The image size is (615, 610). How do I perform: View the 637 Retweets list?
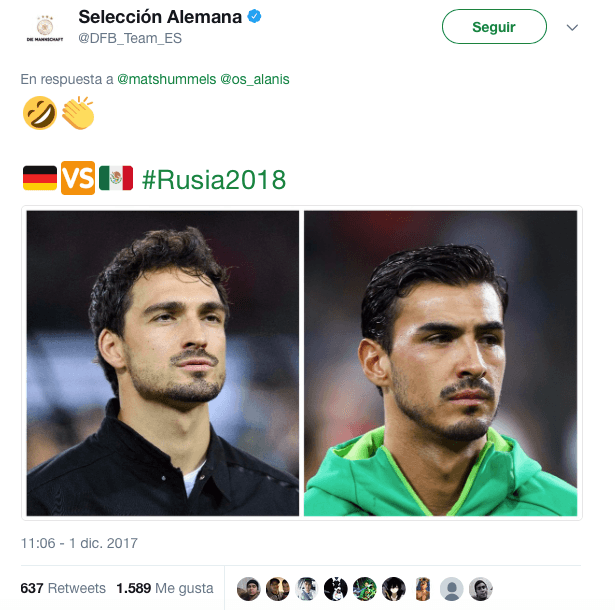click(x=63, y=588)
